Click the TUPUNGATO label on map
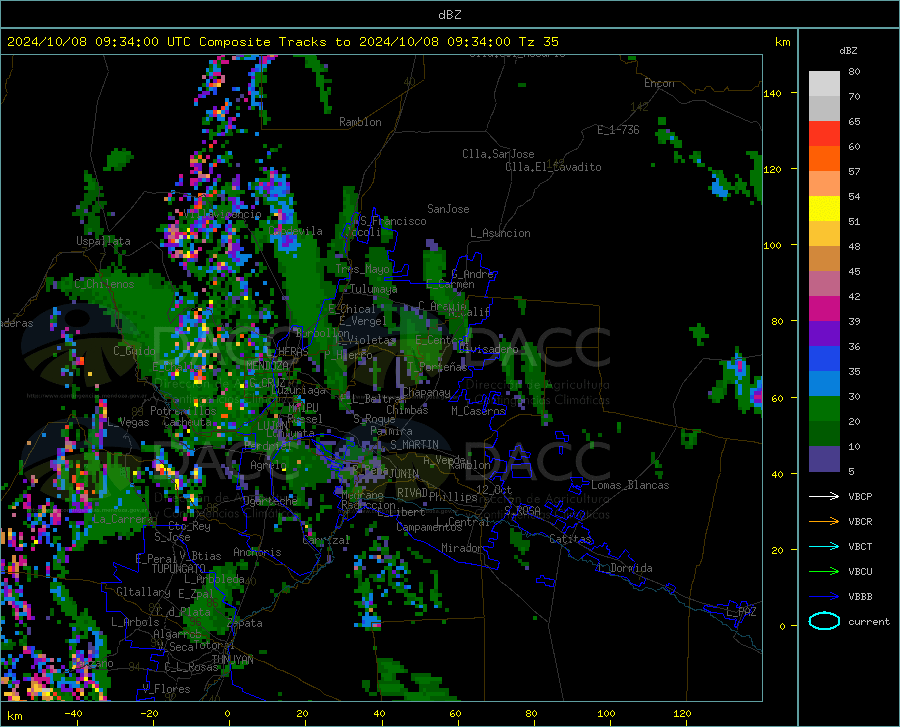The height and width of the screenshot is (727, 900). pos(179,569)
